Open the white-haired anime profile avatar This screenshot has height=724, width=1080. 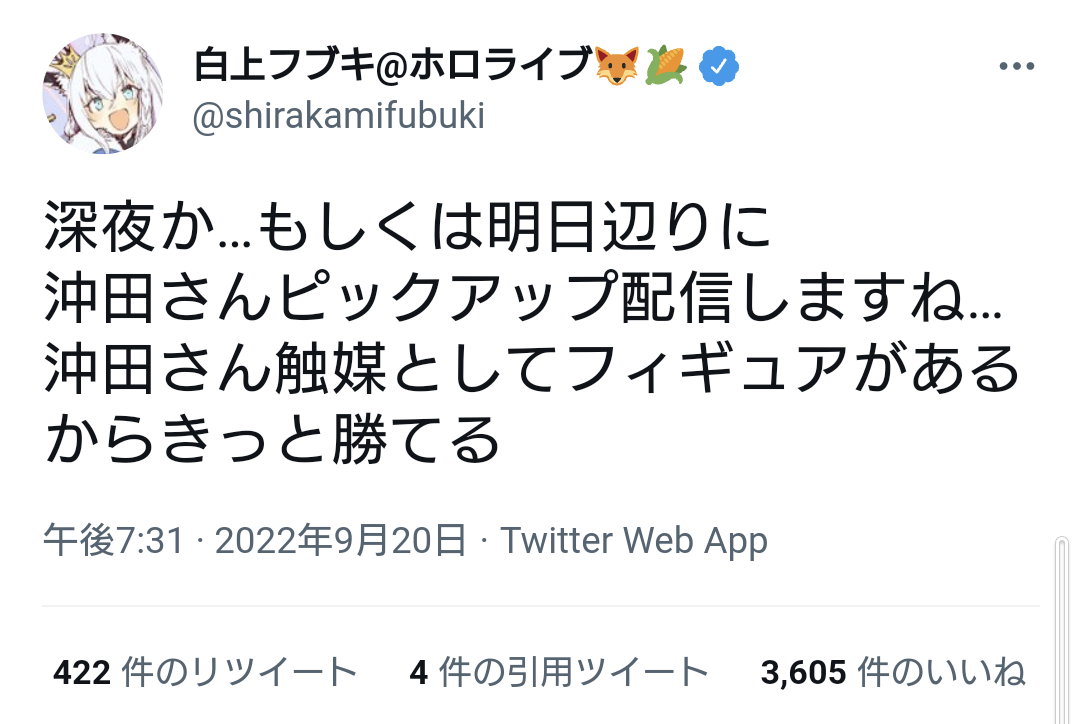102,93
